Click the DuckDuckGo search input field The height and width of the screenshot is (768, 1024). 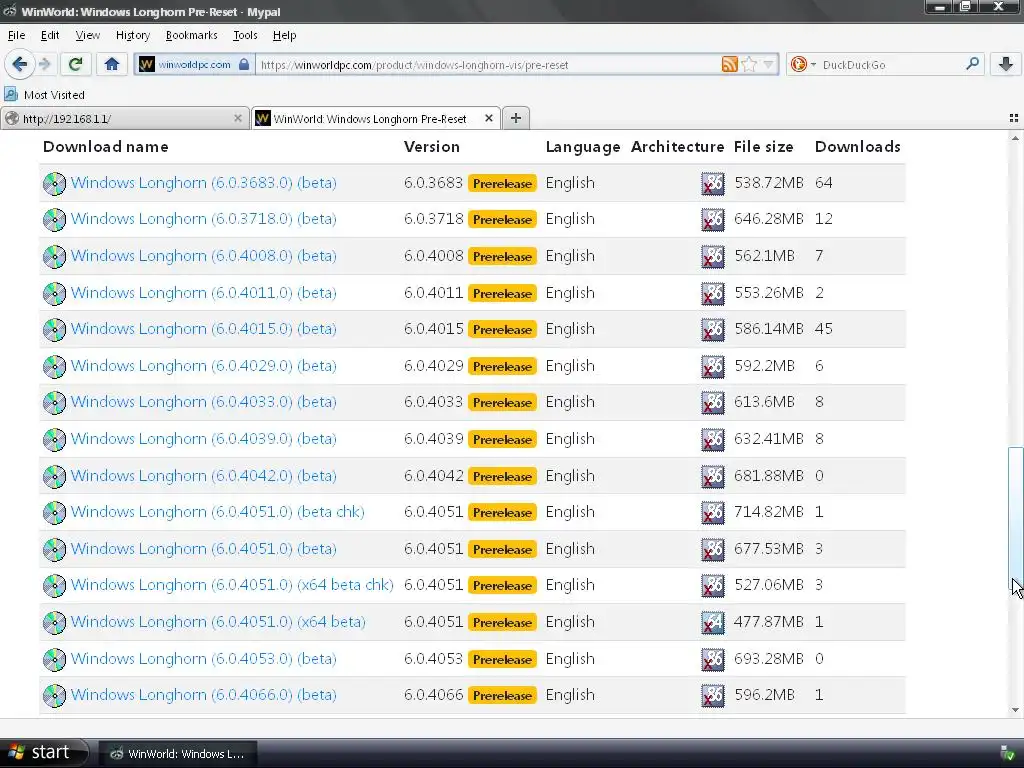(x=889, y=65)
